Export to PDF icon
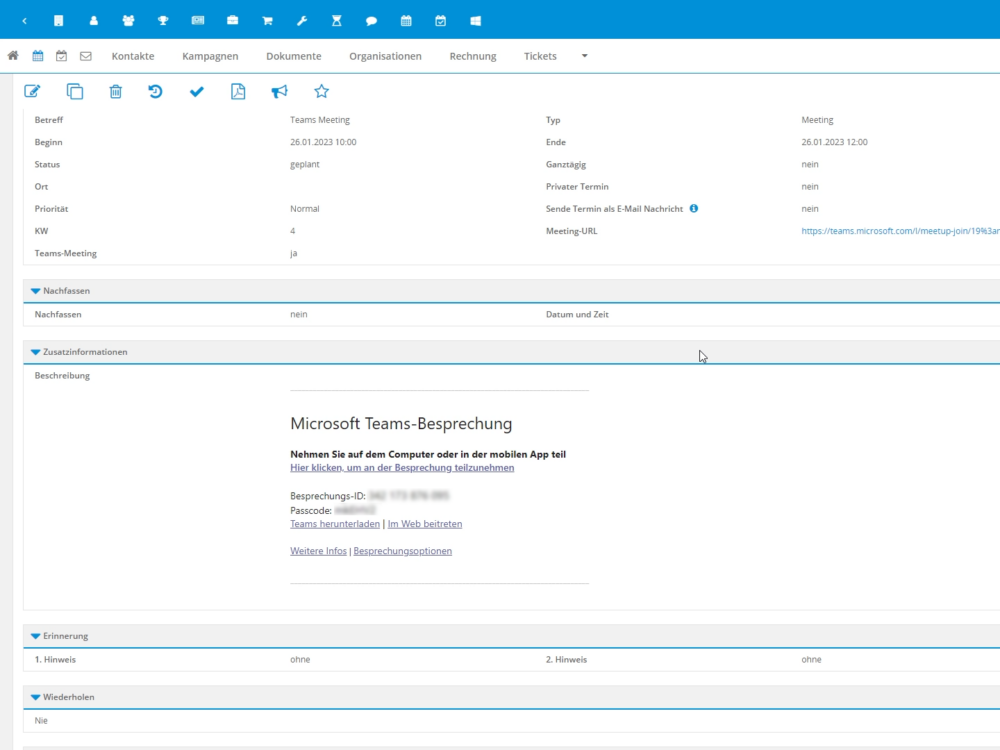Image resolution: width=1000 pixels, height=750 pixels. pos(238,92)
